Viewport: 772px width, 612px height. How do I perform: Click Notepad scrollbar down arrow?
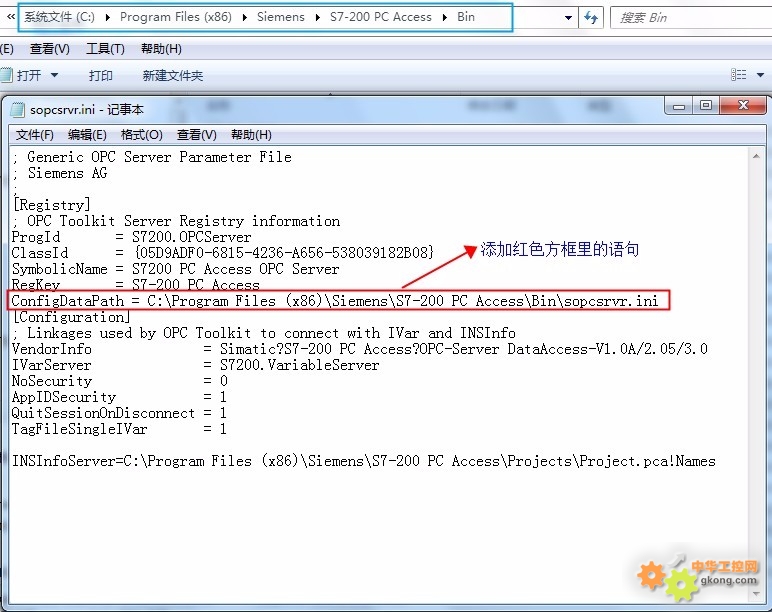pyautogui.click(x=756, y=594)
